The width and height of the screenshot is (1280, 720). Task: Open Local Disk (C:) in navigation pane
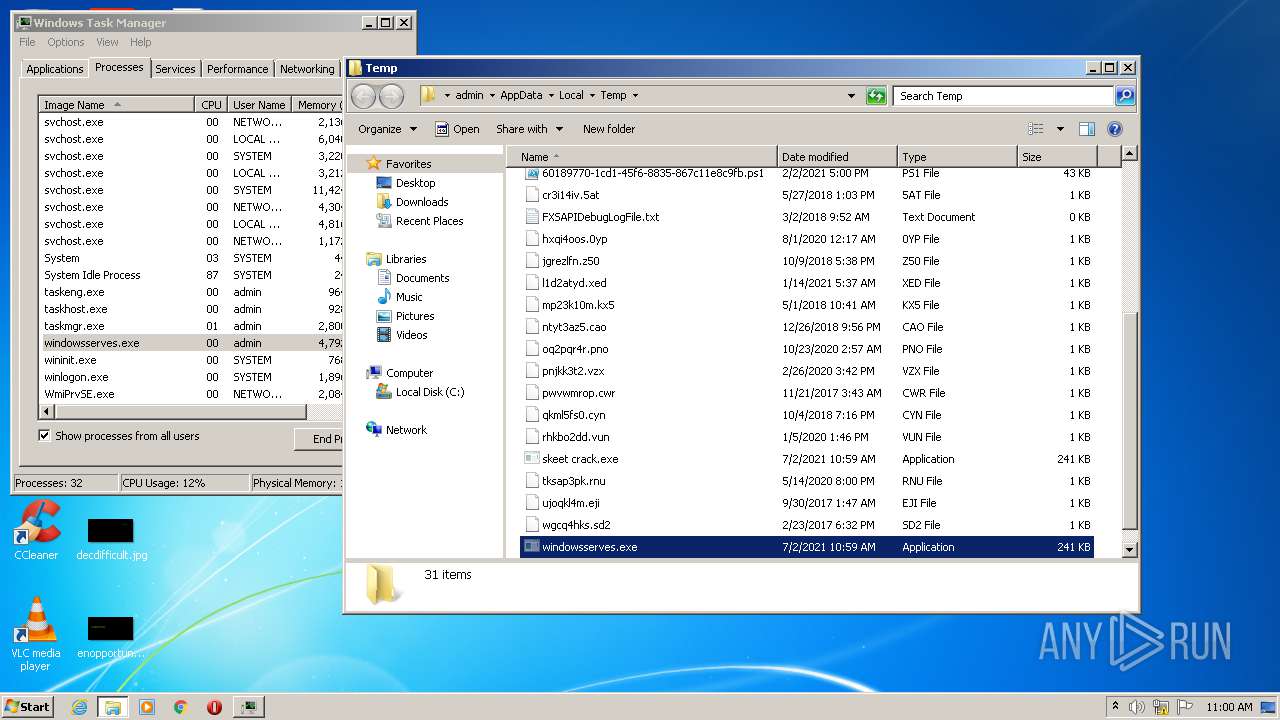[430, 392]
